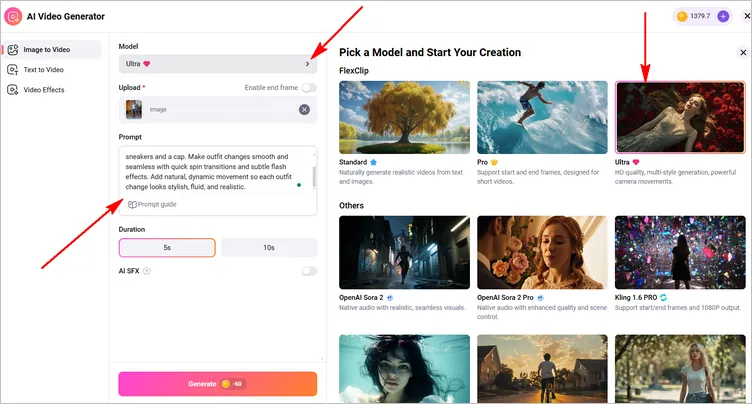
Task: Click the Pro model name text
Action: (x=482, y=162)
